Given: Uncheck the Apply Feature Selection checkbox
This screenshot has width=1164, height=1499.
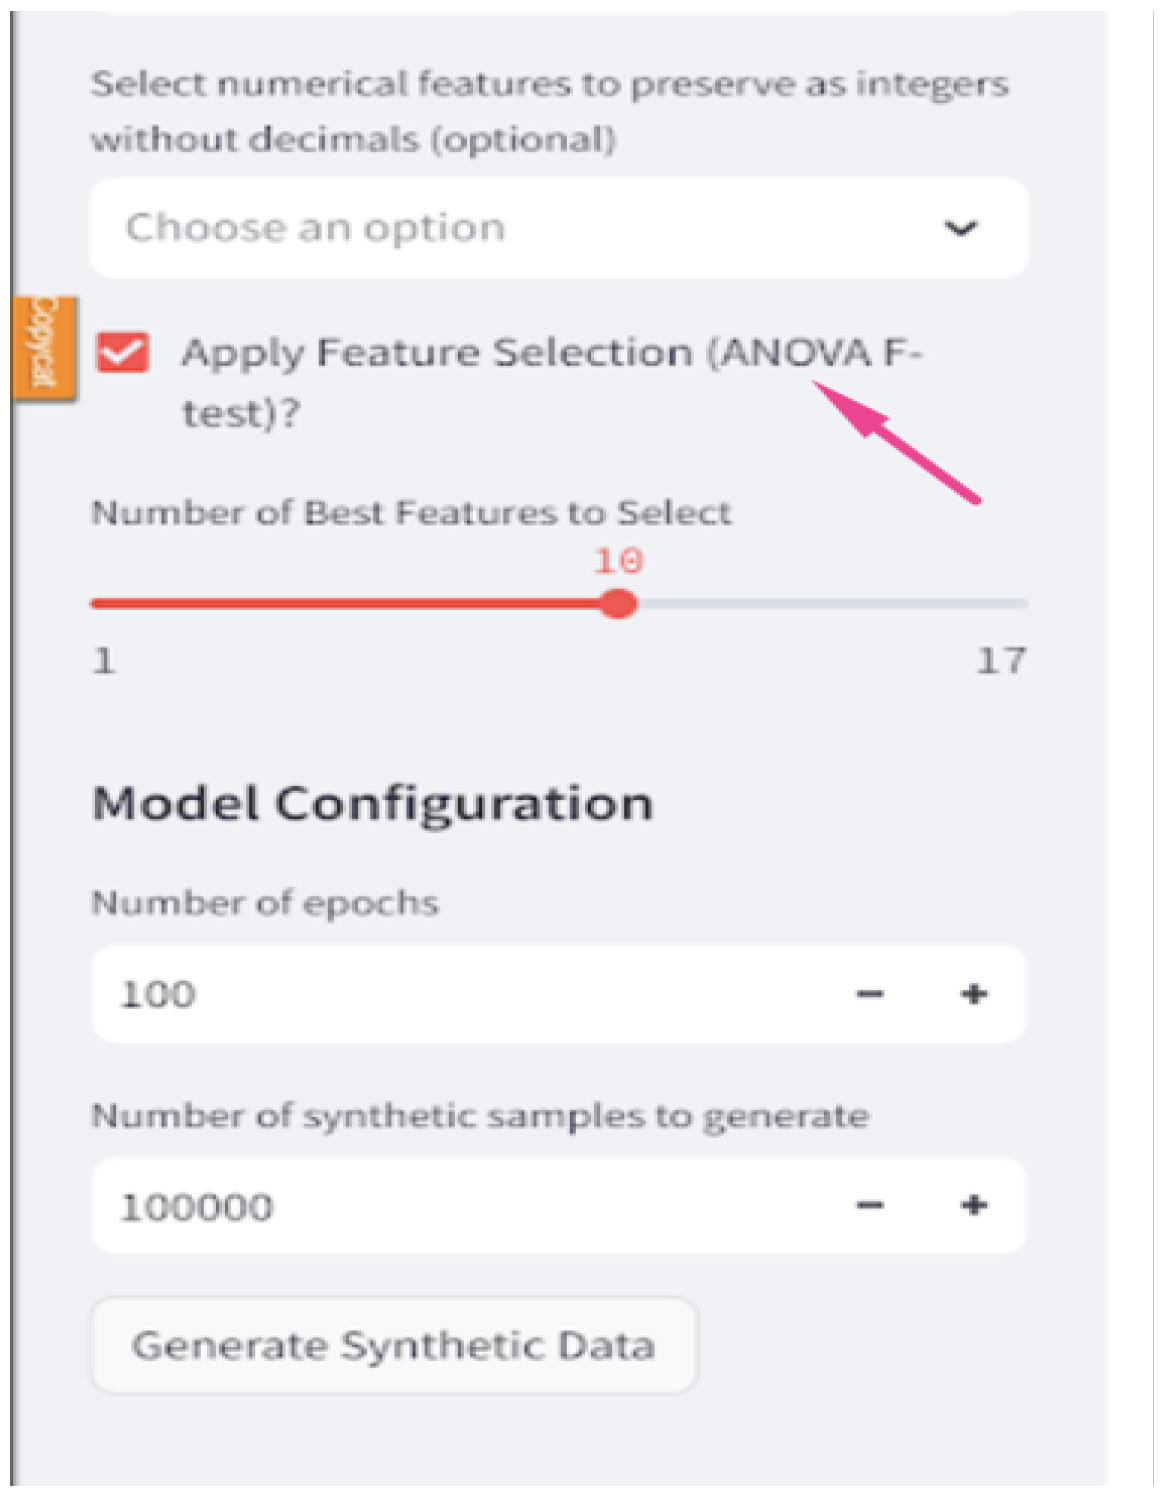Looking at the screenshot, I should tap(123, 353).
